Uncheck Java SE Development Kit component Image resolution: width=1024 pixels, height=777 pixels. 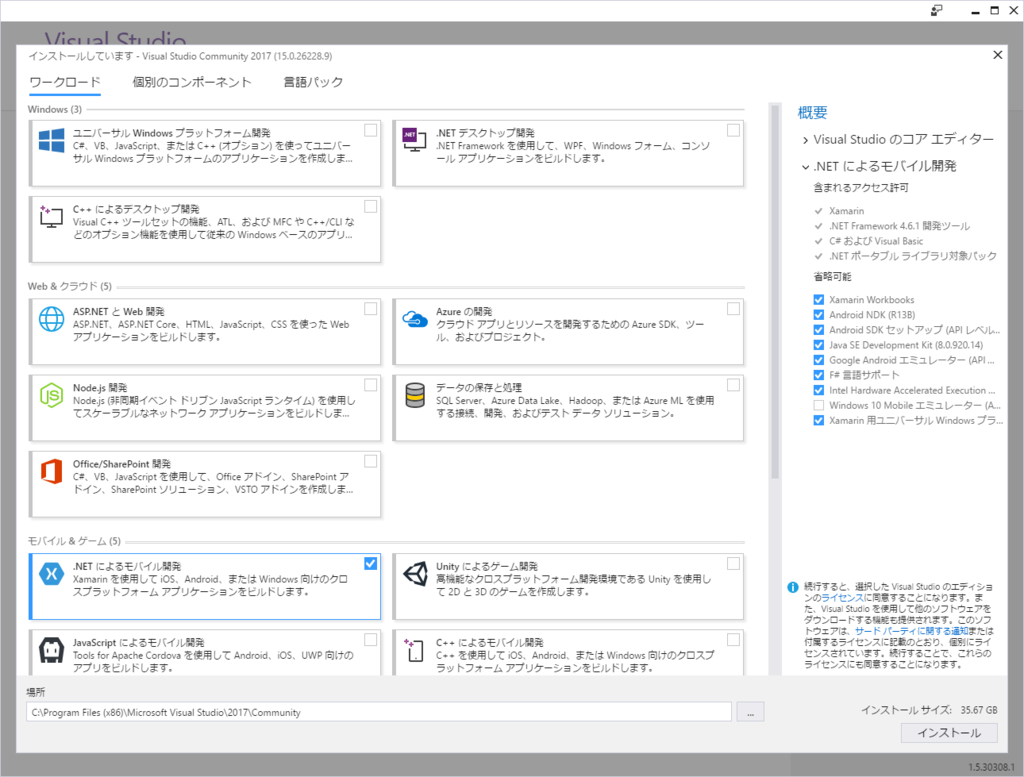(818, 345)
